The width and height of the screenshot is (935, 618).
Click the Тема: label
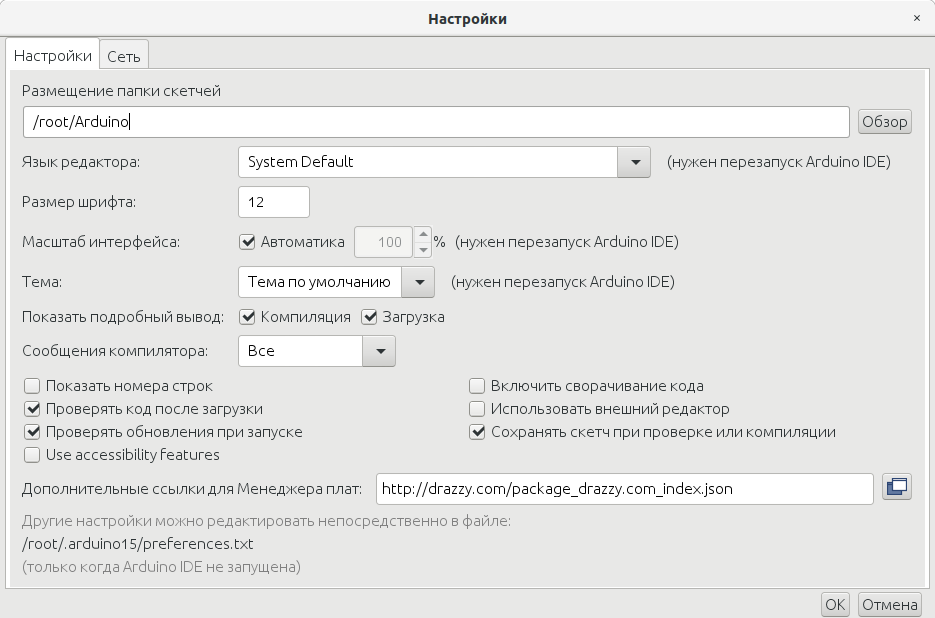point(42,282)
